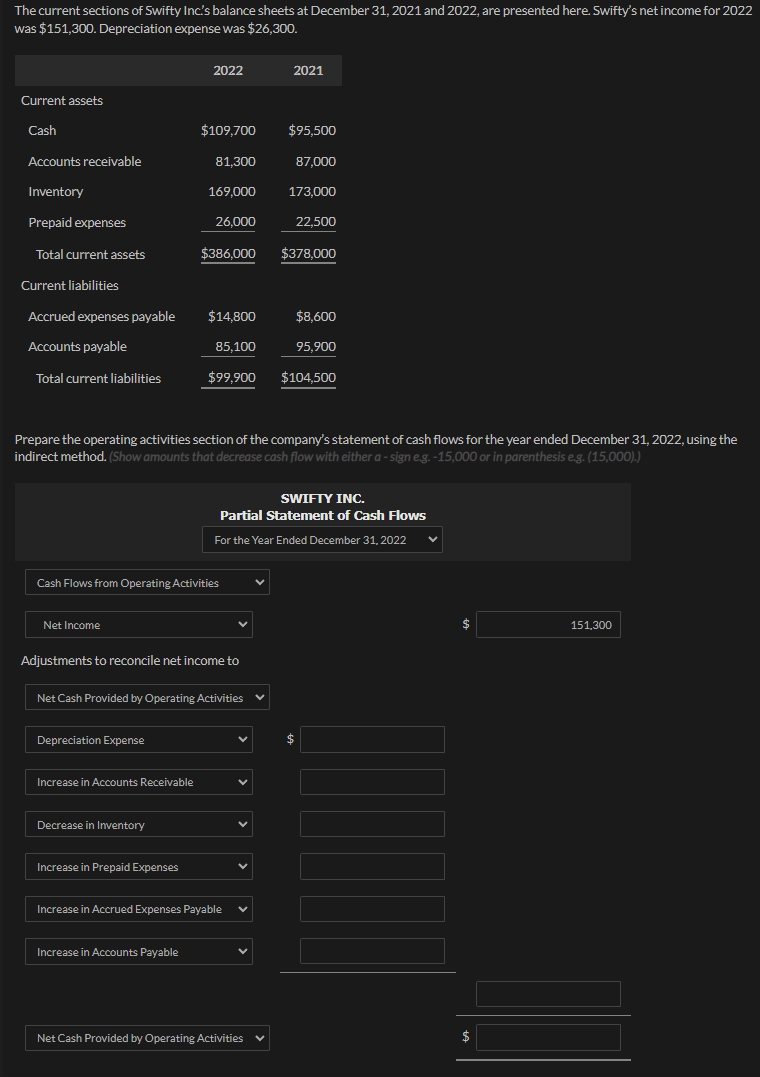Click the Accounts Receivable adjustment amount field
The image size is (760, 1077).
pos(372,782)
